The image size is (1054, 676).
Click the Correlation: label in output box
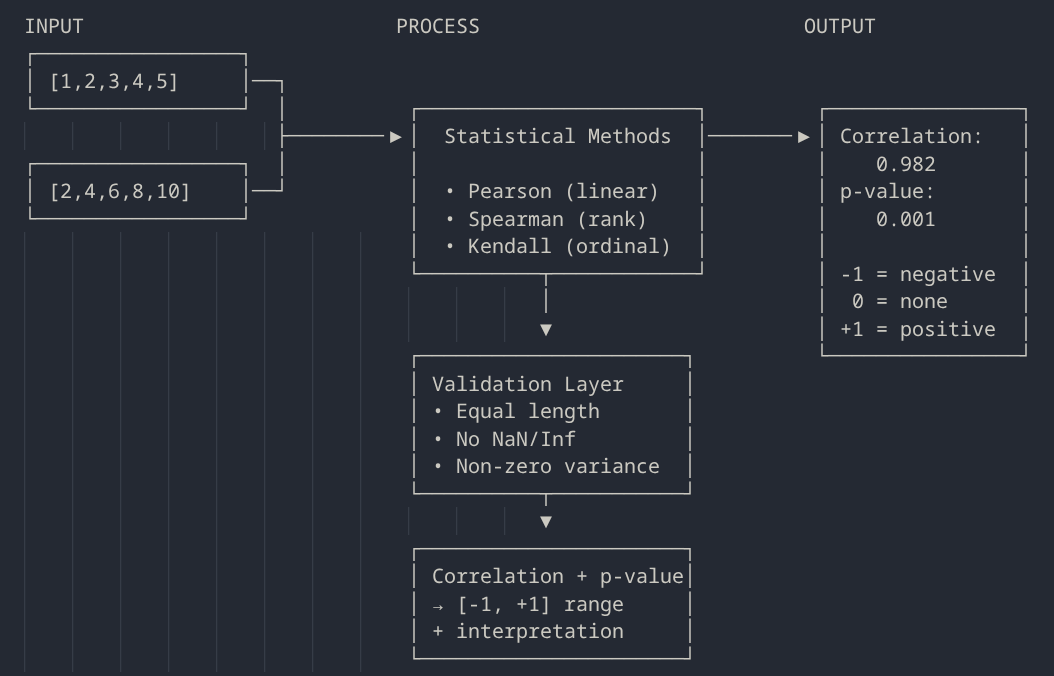(911, 136)
